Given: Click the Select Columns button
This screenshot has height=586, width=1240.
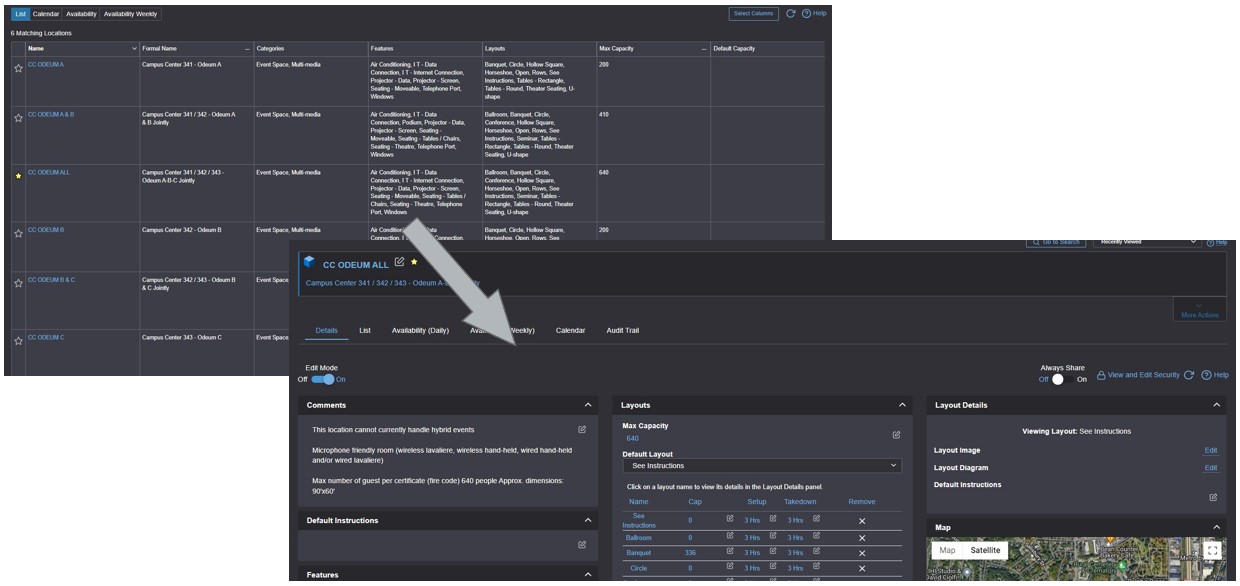Looking at the screenshot, I should (754, 14).
